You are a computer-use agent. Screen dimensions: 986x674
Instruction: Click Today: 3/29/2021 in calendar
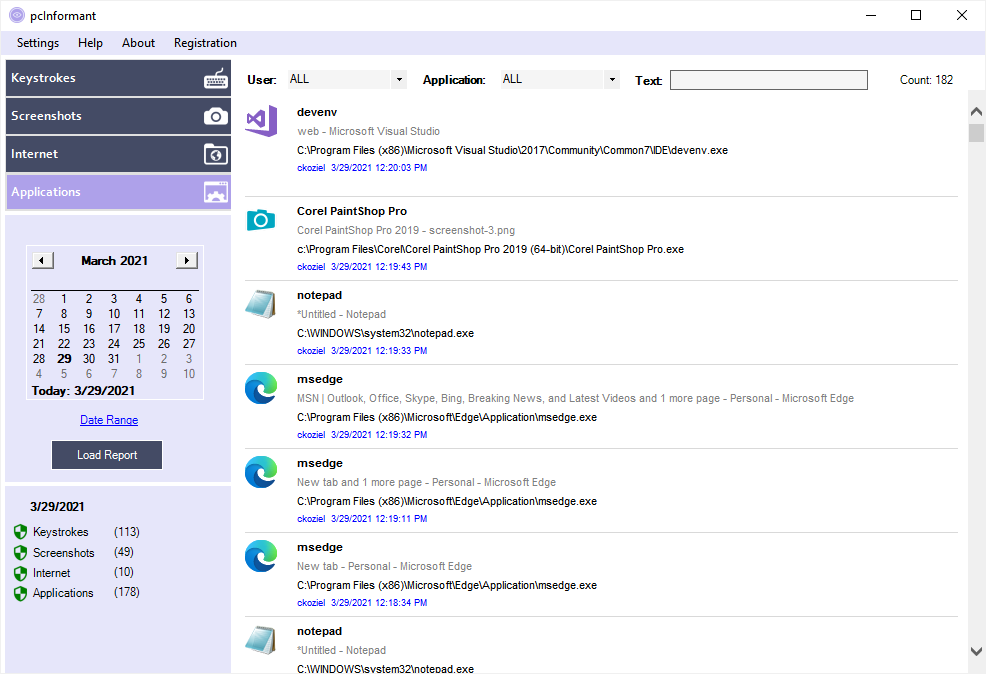coord(83,390)
